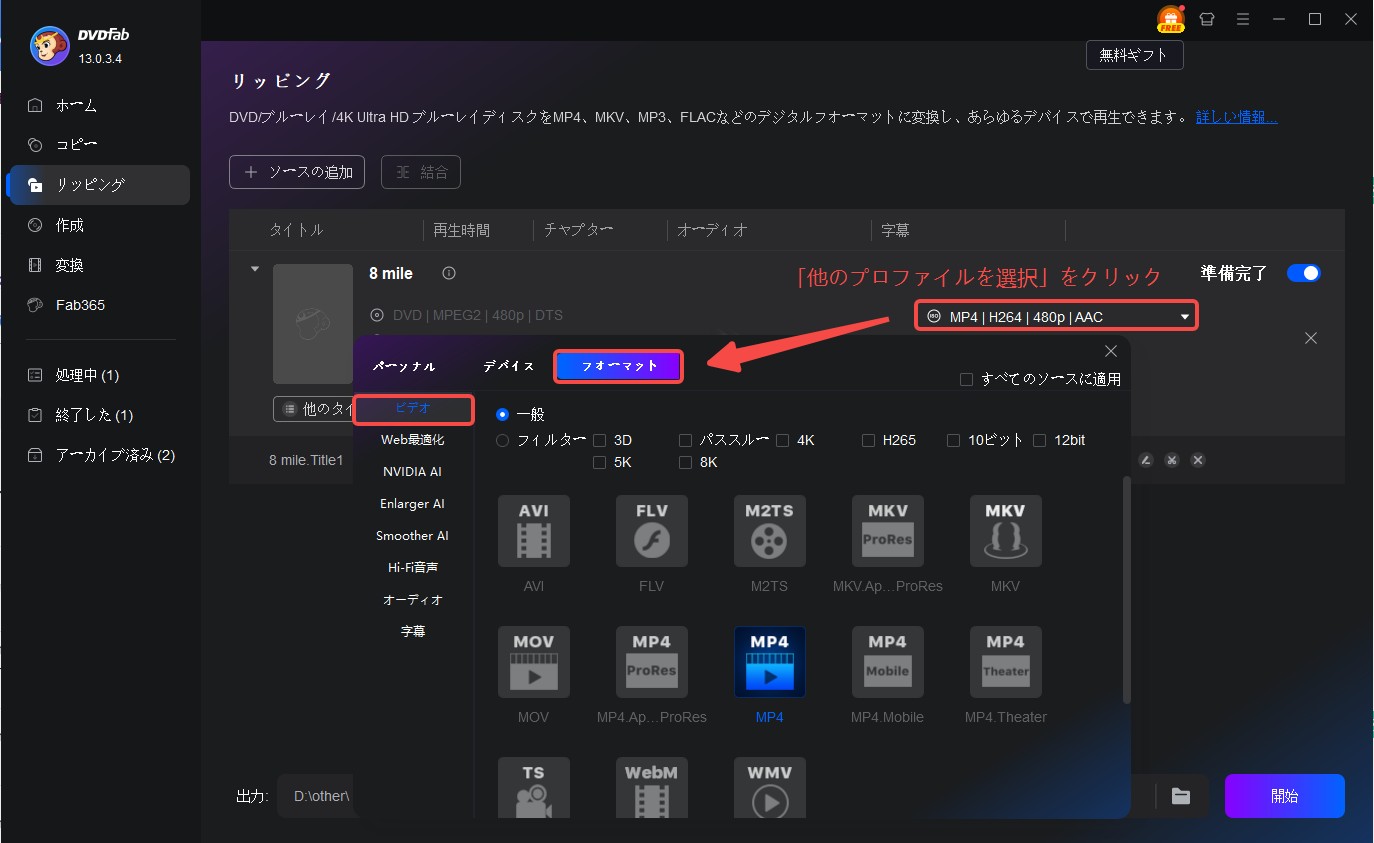
Task: Choose the MP4 Mobile format icon
Action: 888,662
